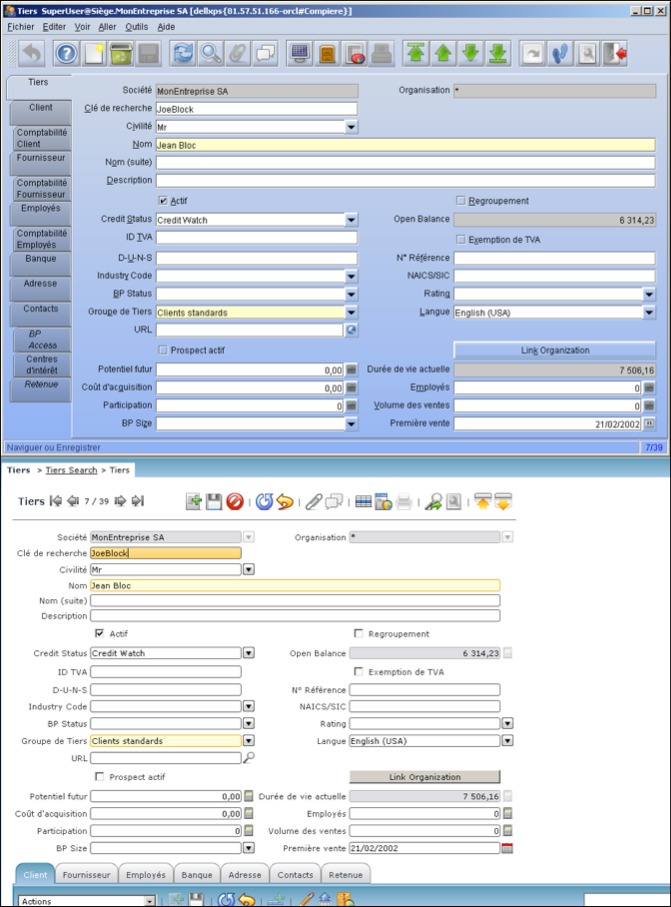This screenshot has width=671, height=907.
Task: Click URL magnifier icon in web form
Action: [x=249, y=758]
